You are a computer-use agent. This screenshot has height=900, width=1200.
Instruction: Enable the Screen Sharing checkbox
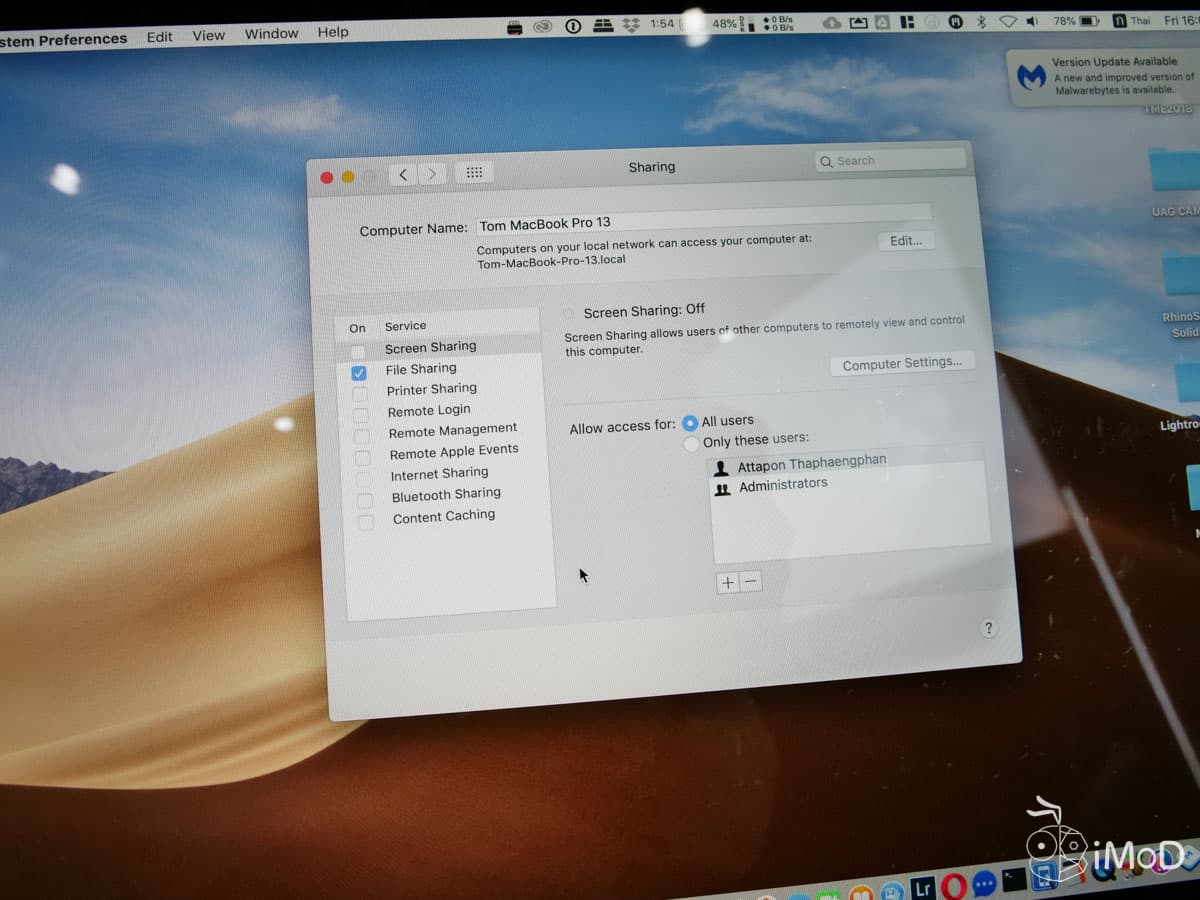coord(358,351)
